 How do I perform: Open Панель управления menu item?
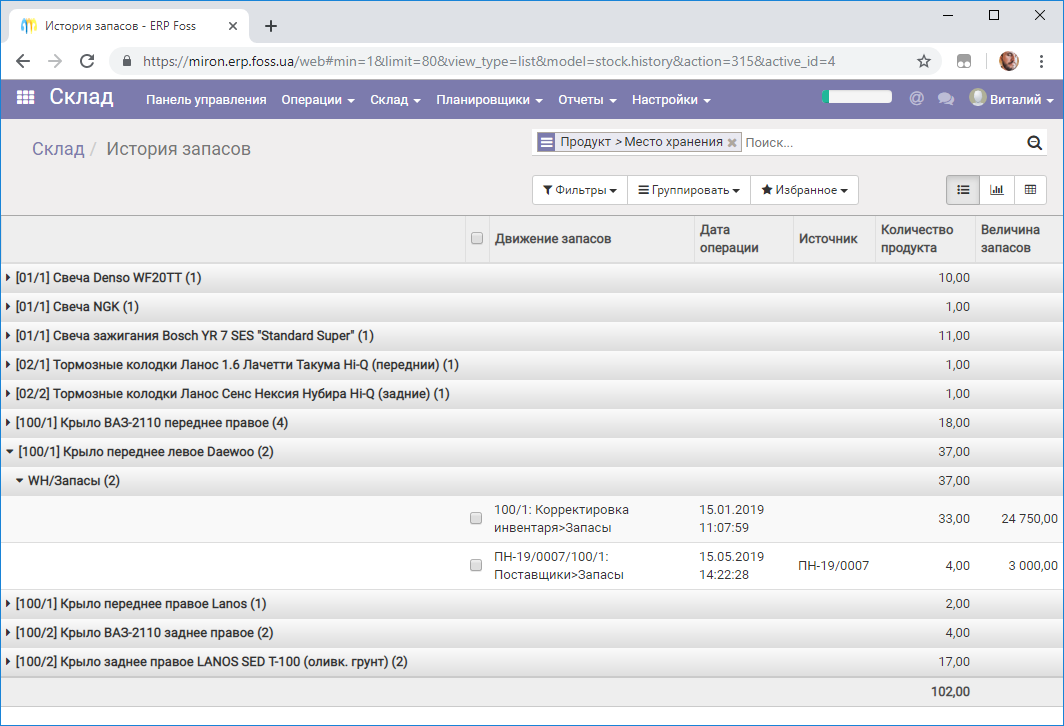pyautogui.click(x=206, y=100)
